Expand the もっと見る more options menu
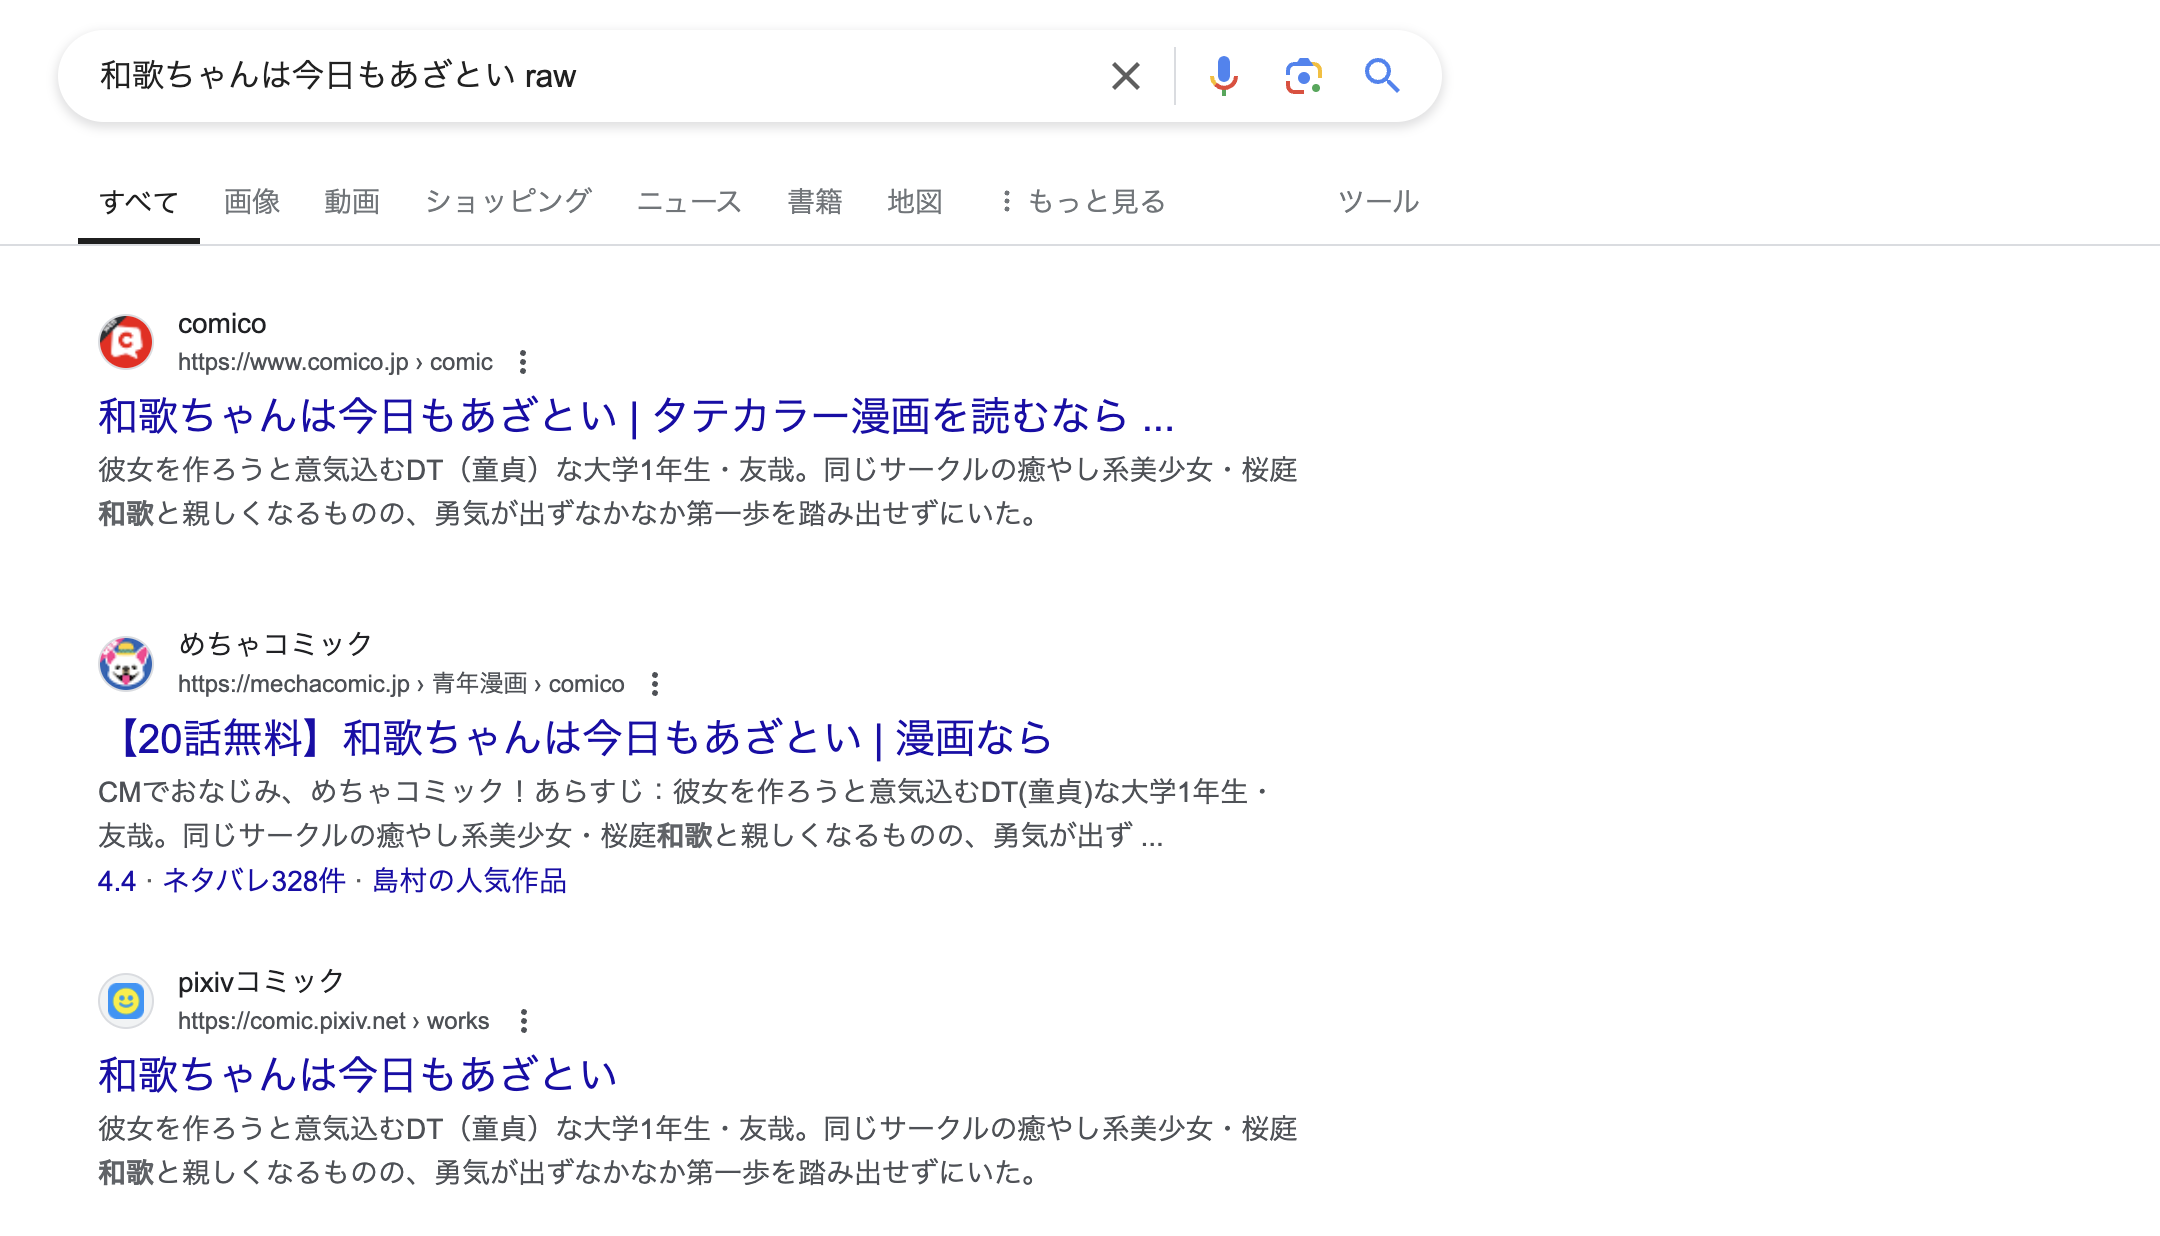 (x=1084, y=202)
